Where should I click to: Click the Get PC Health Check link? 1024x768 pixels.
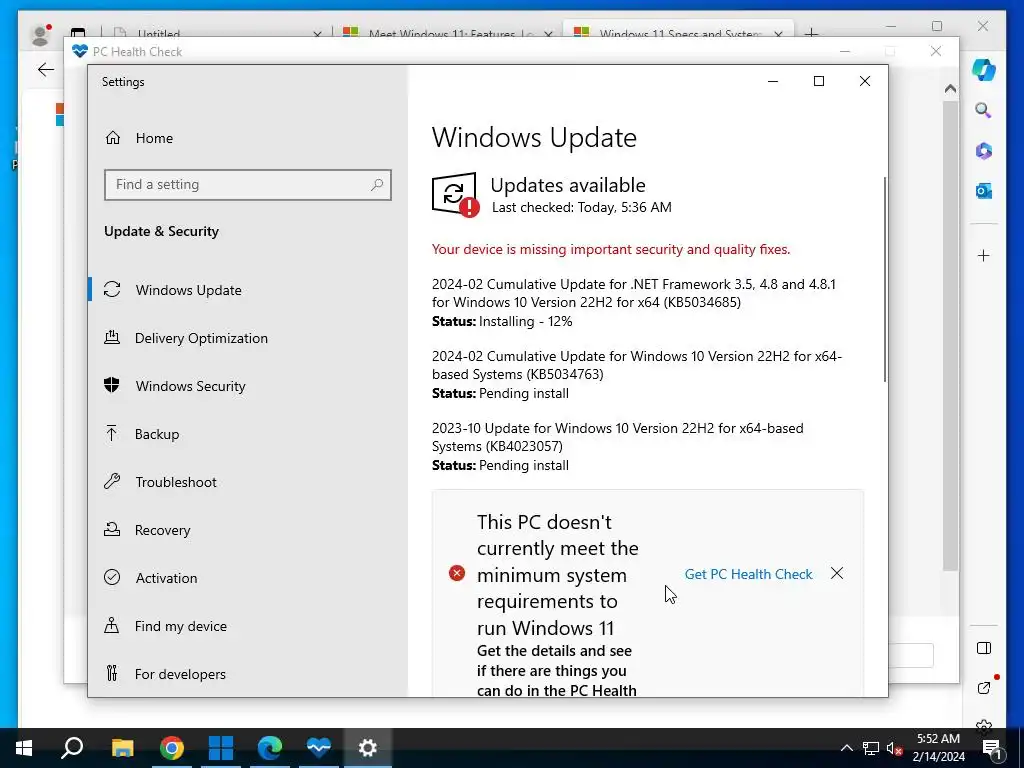tap(748, 574)
